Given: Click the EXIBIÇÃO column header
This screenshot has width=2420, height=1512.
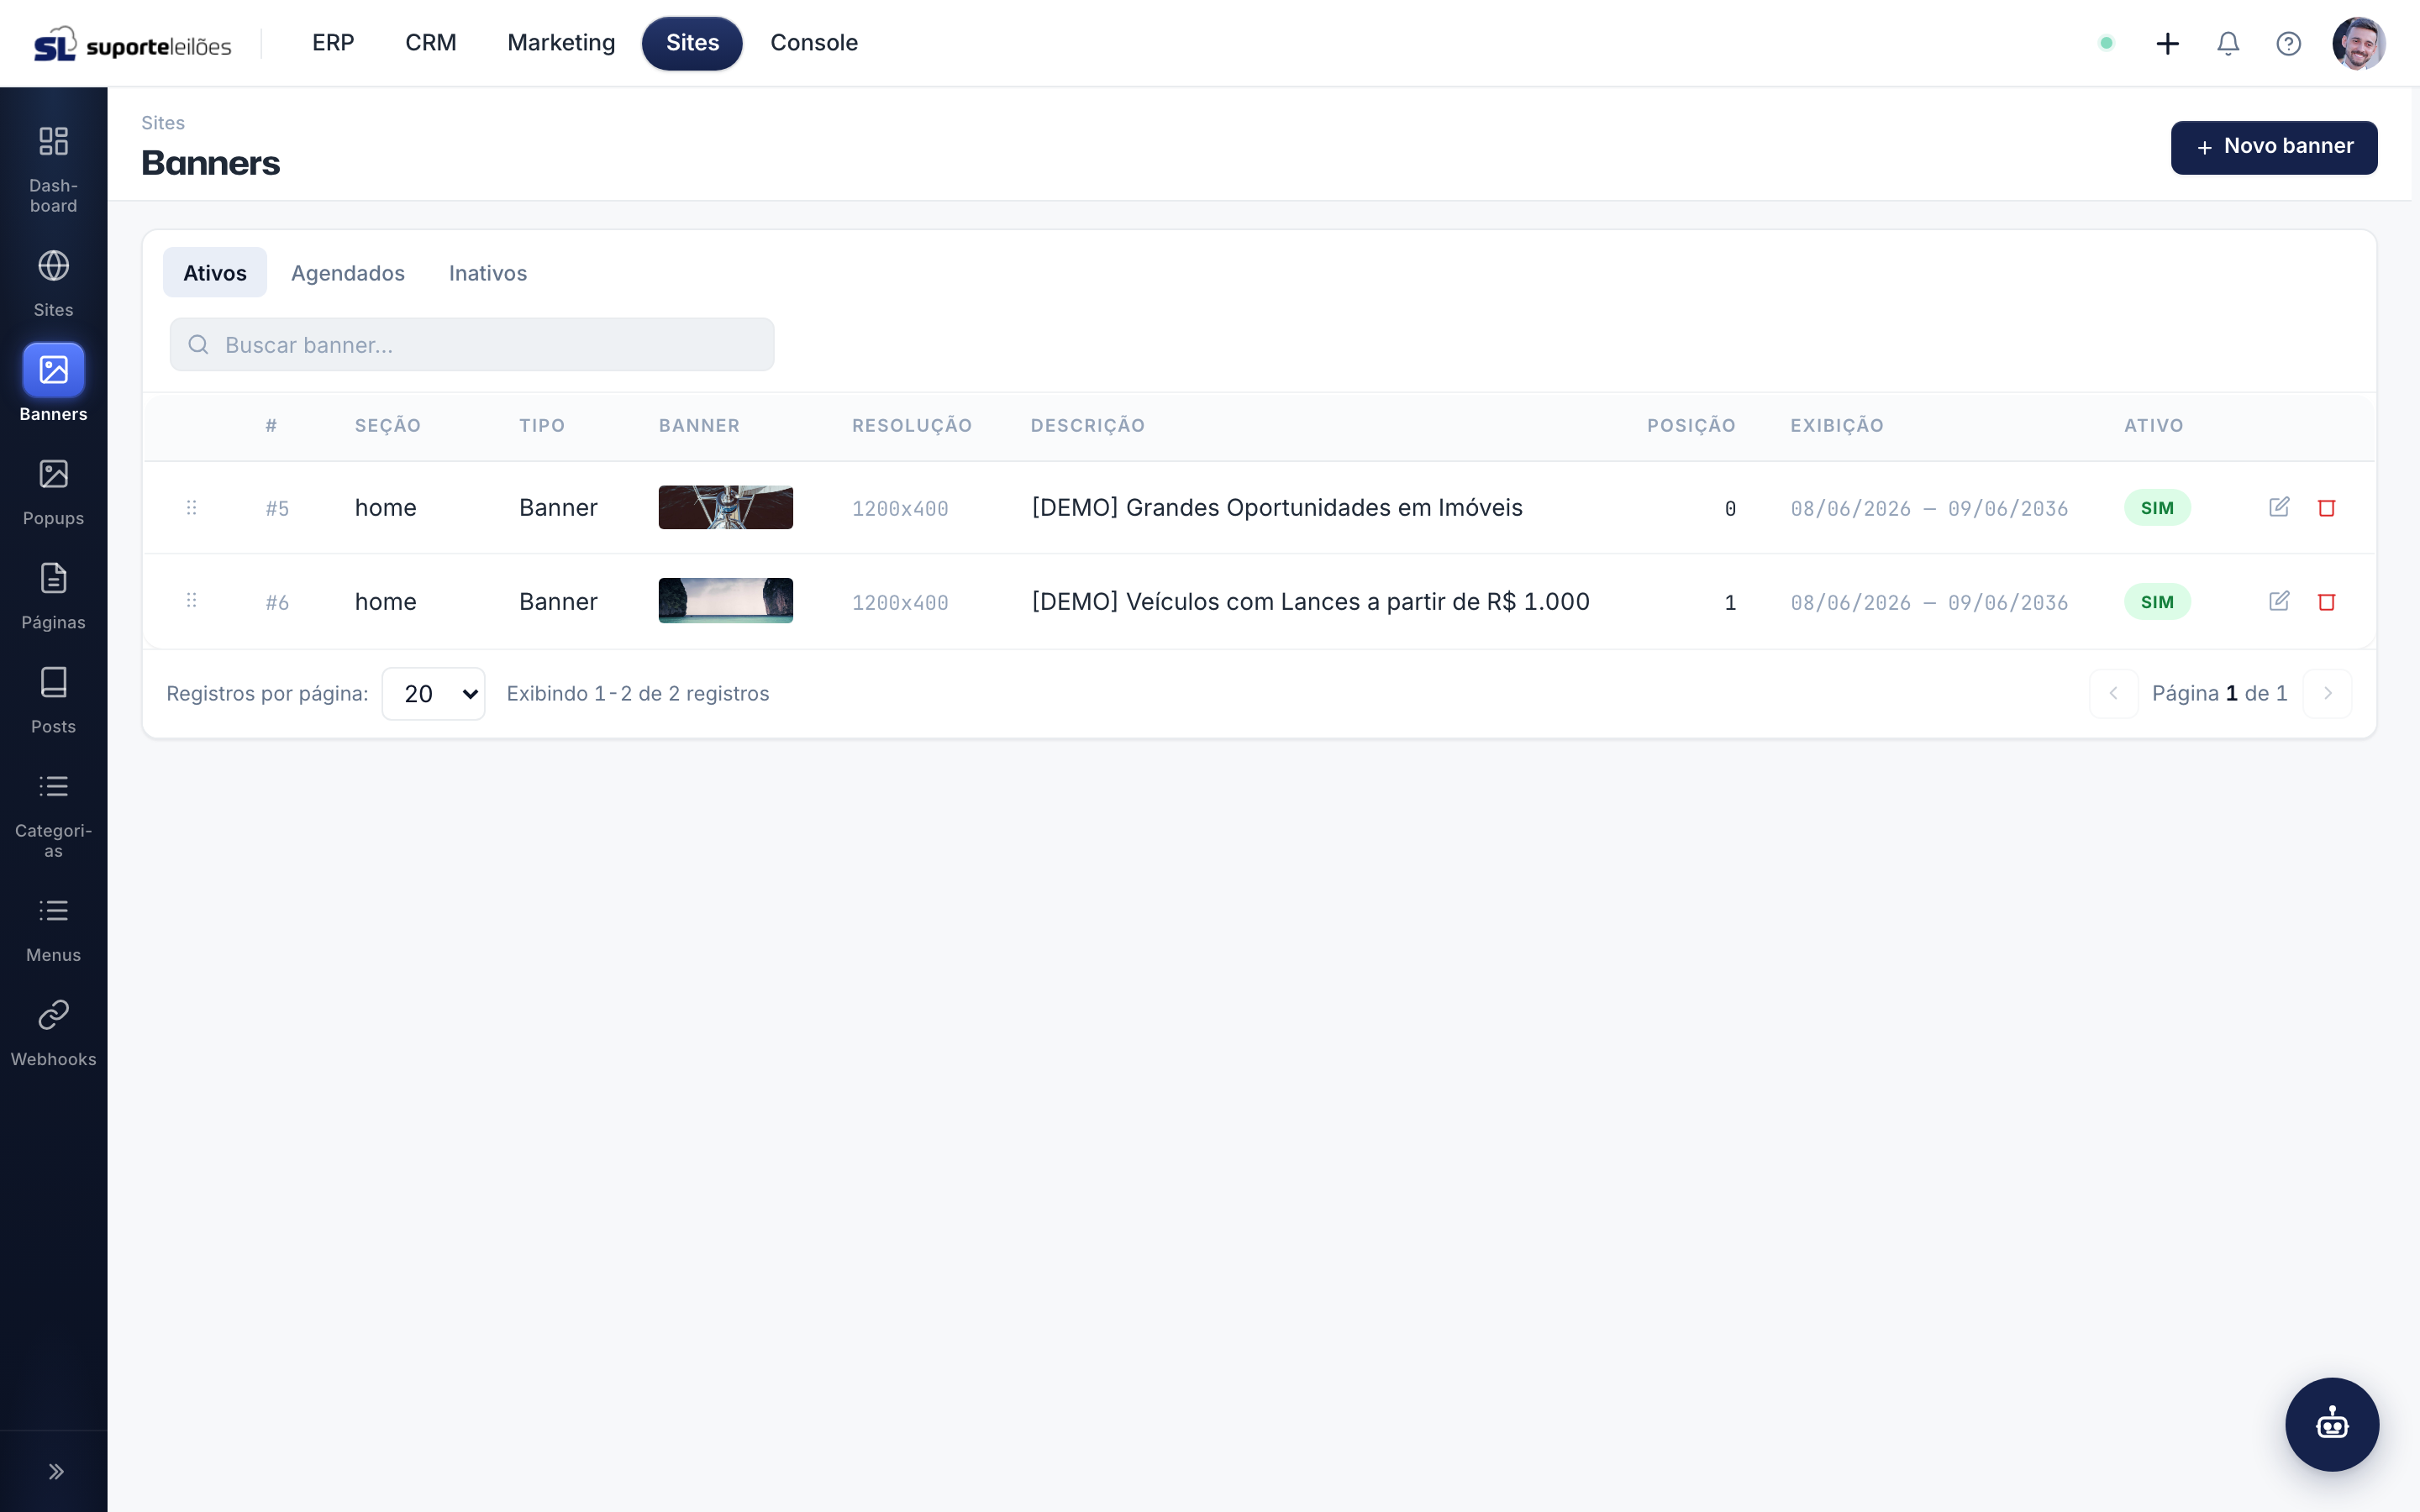Looking at the screenshot, I should [1837, 426].
